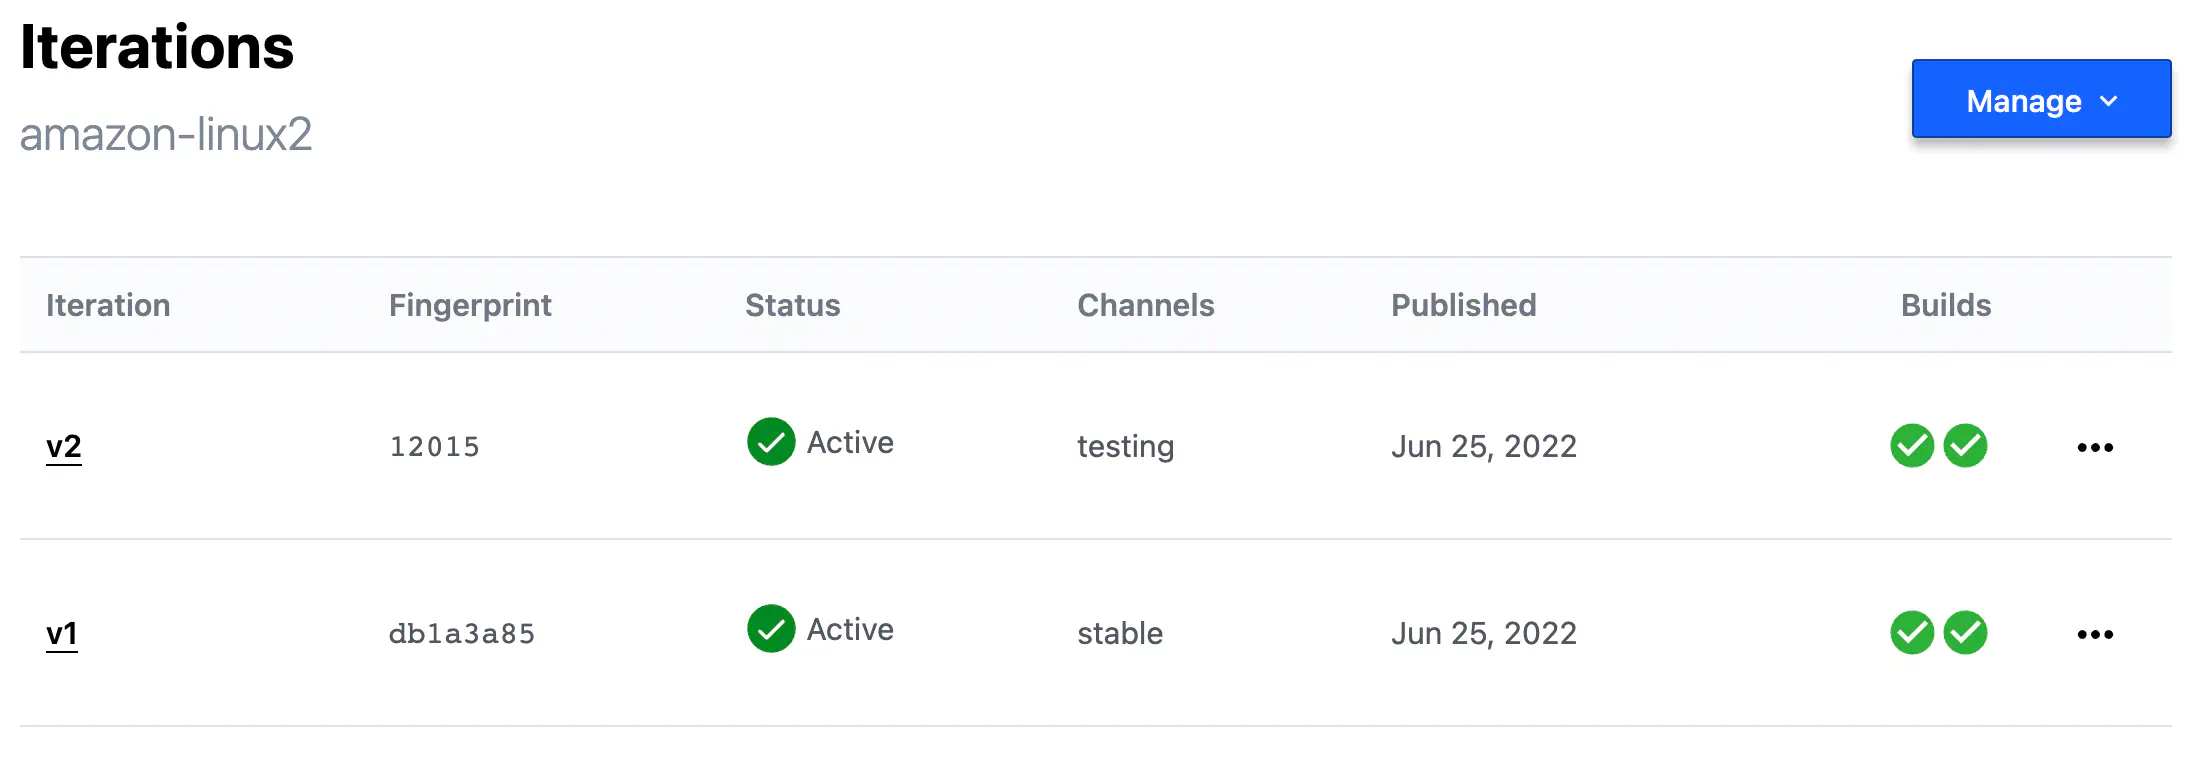Click the stable channel label
Viewport: 2186px width, 762px height.
coord(1119,633)
